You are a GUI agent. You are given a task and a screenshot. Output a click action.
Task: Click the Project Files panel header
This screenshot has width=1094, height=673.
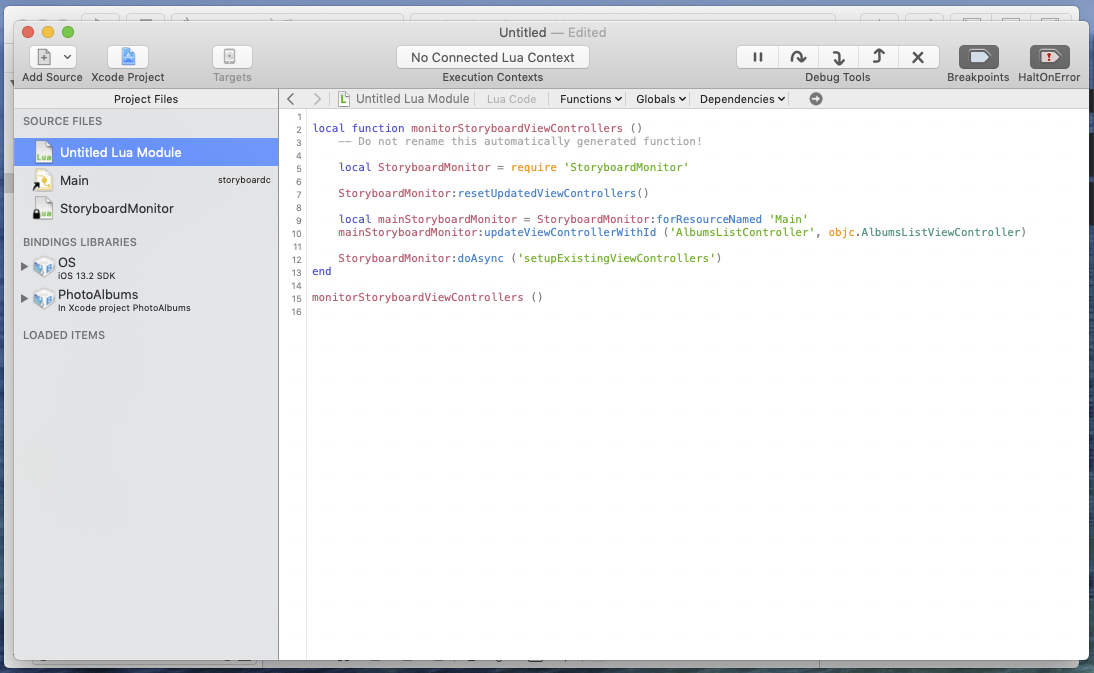pyautogui.click(x=146, y=99)
